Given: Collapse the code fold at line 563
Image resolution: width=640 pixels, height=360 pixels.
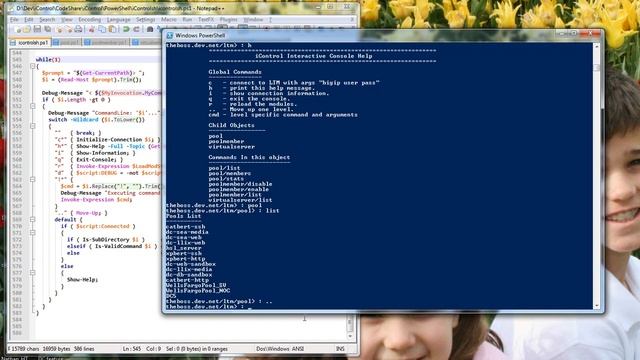Looking at the screenshot, I should tap(33, 180).
